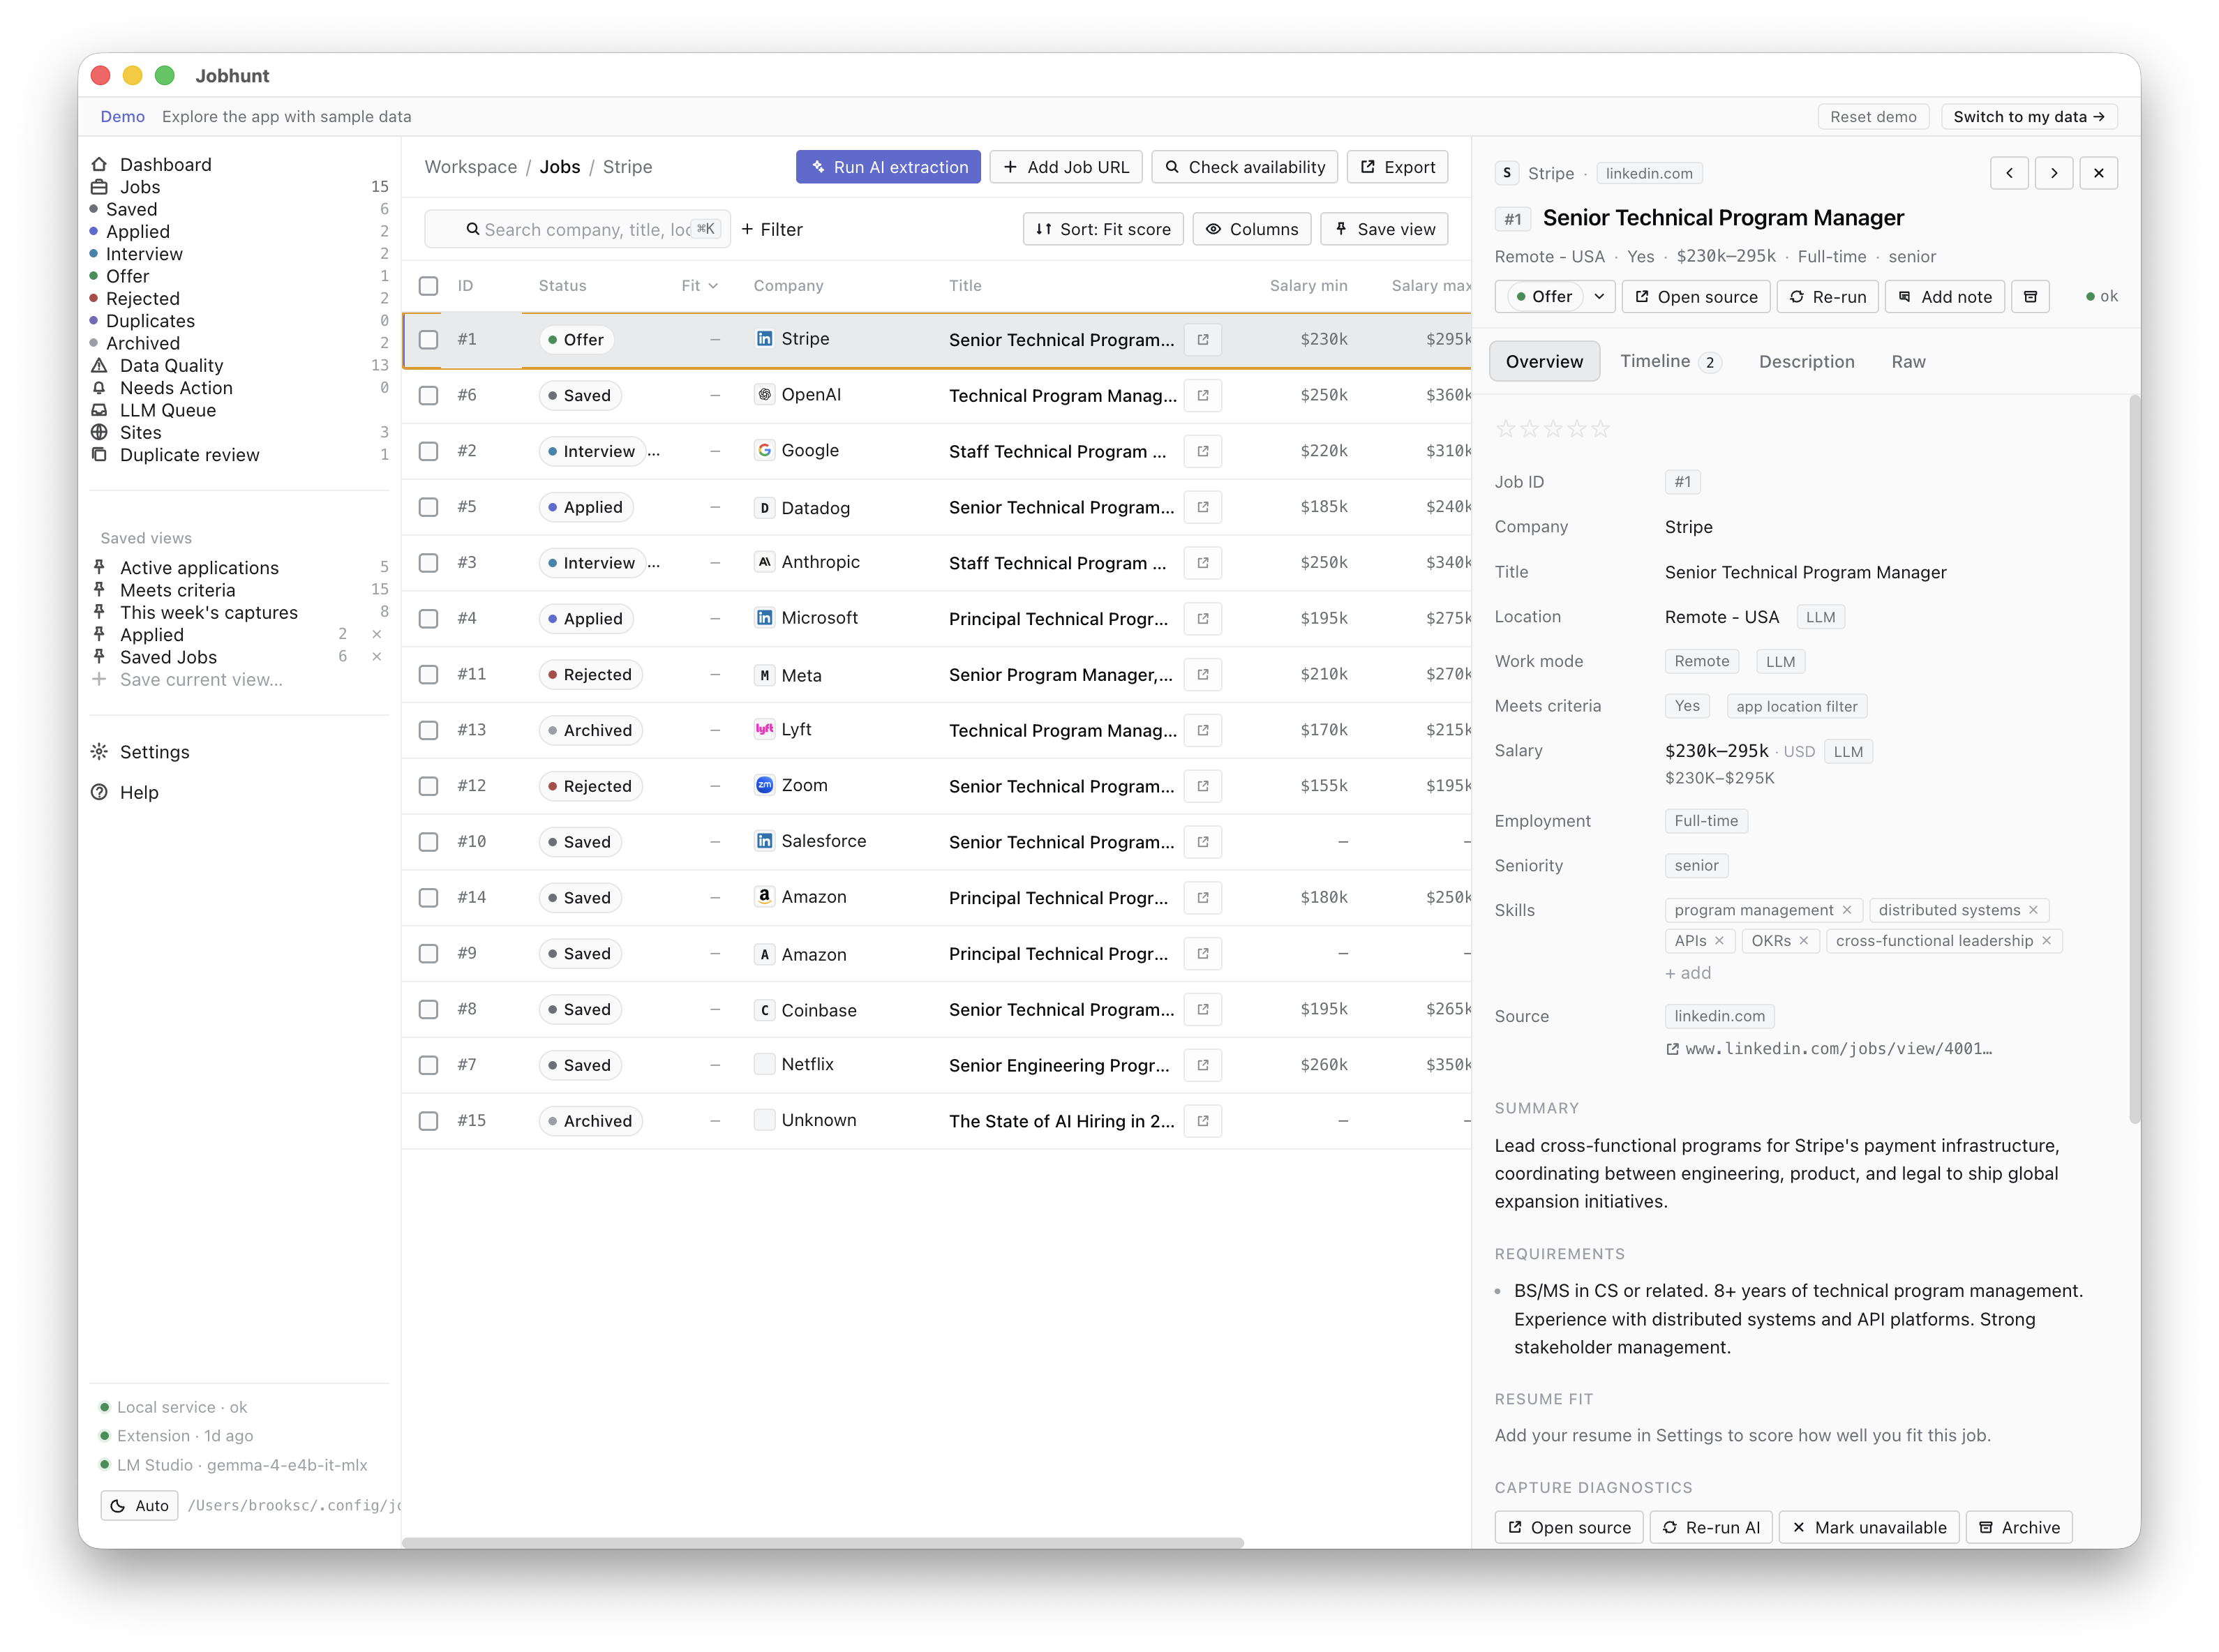Image resolution: width=2219 pixels, height=1652 pixels.
Task: Click the external link icon in Stripe row
Action: [x=1202, y=340]
